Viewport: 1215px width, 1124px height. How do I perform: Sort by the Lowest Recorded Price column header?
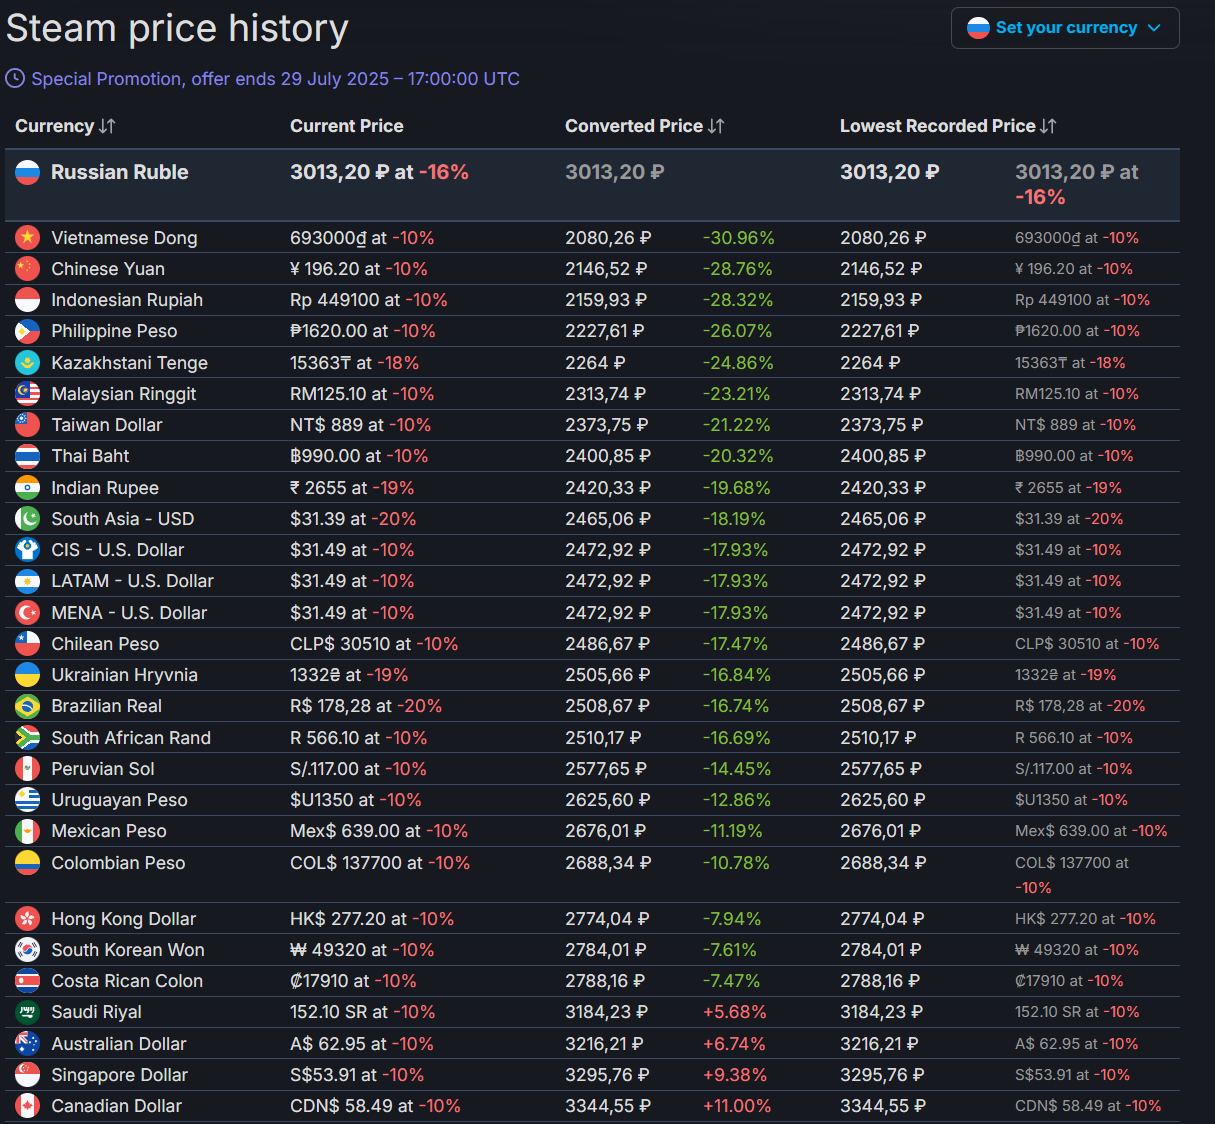pos(948,126)
